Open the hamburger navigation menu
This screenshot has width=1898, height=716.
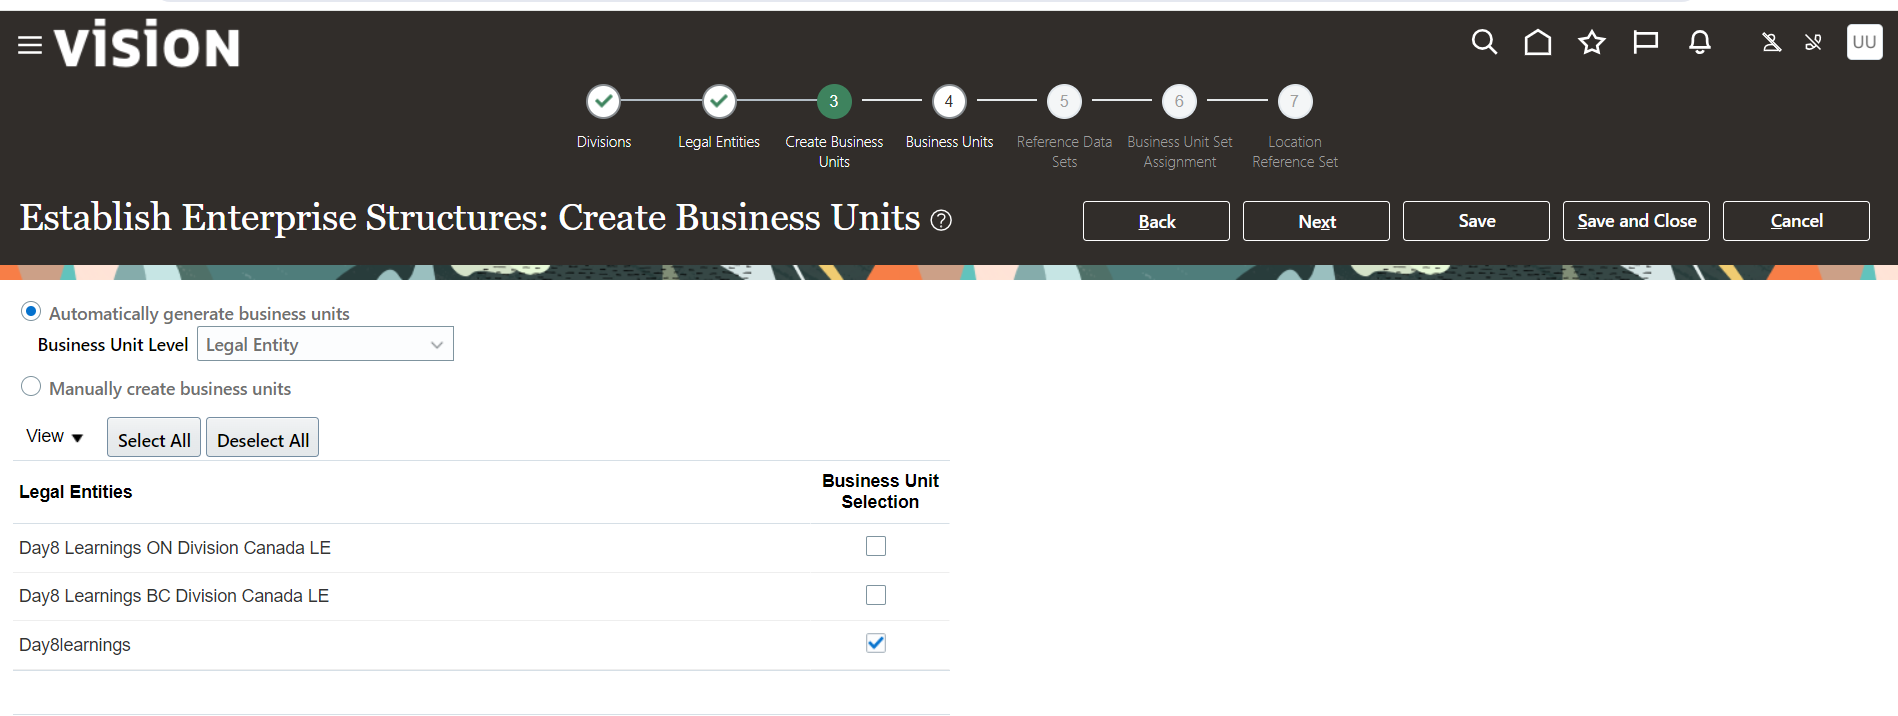pyautogui.click(x=30, y=45)
